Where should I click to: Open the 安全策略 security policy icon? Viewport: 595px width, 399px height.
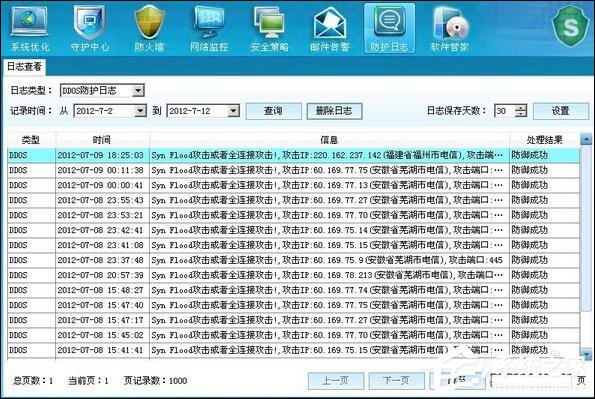coord(269,28)
